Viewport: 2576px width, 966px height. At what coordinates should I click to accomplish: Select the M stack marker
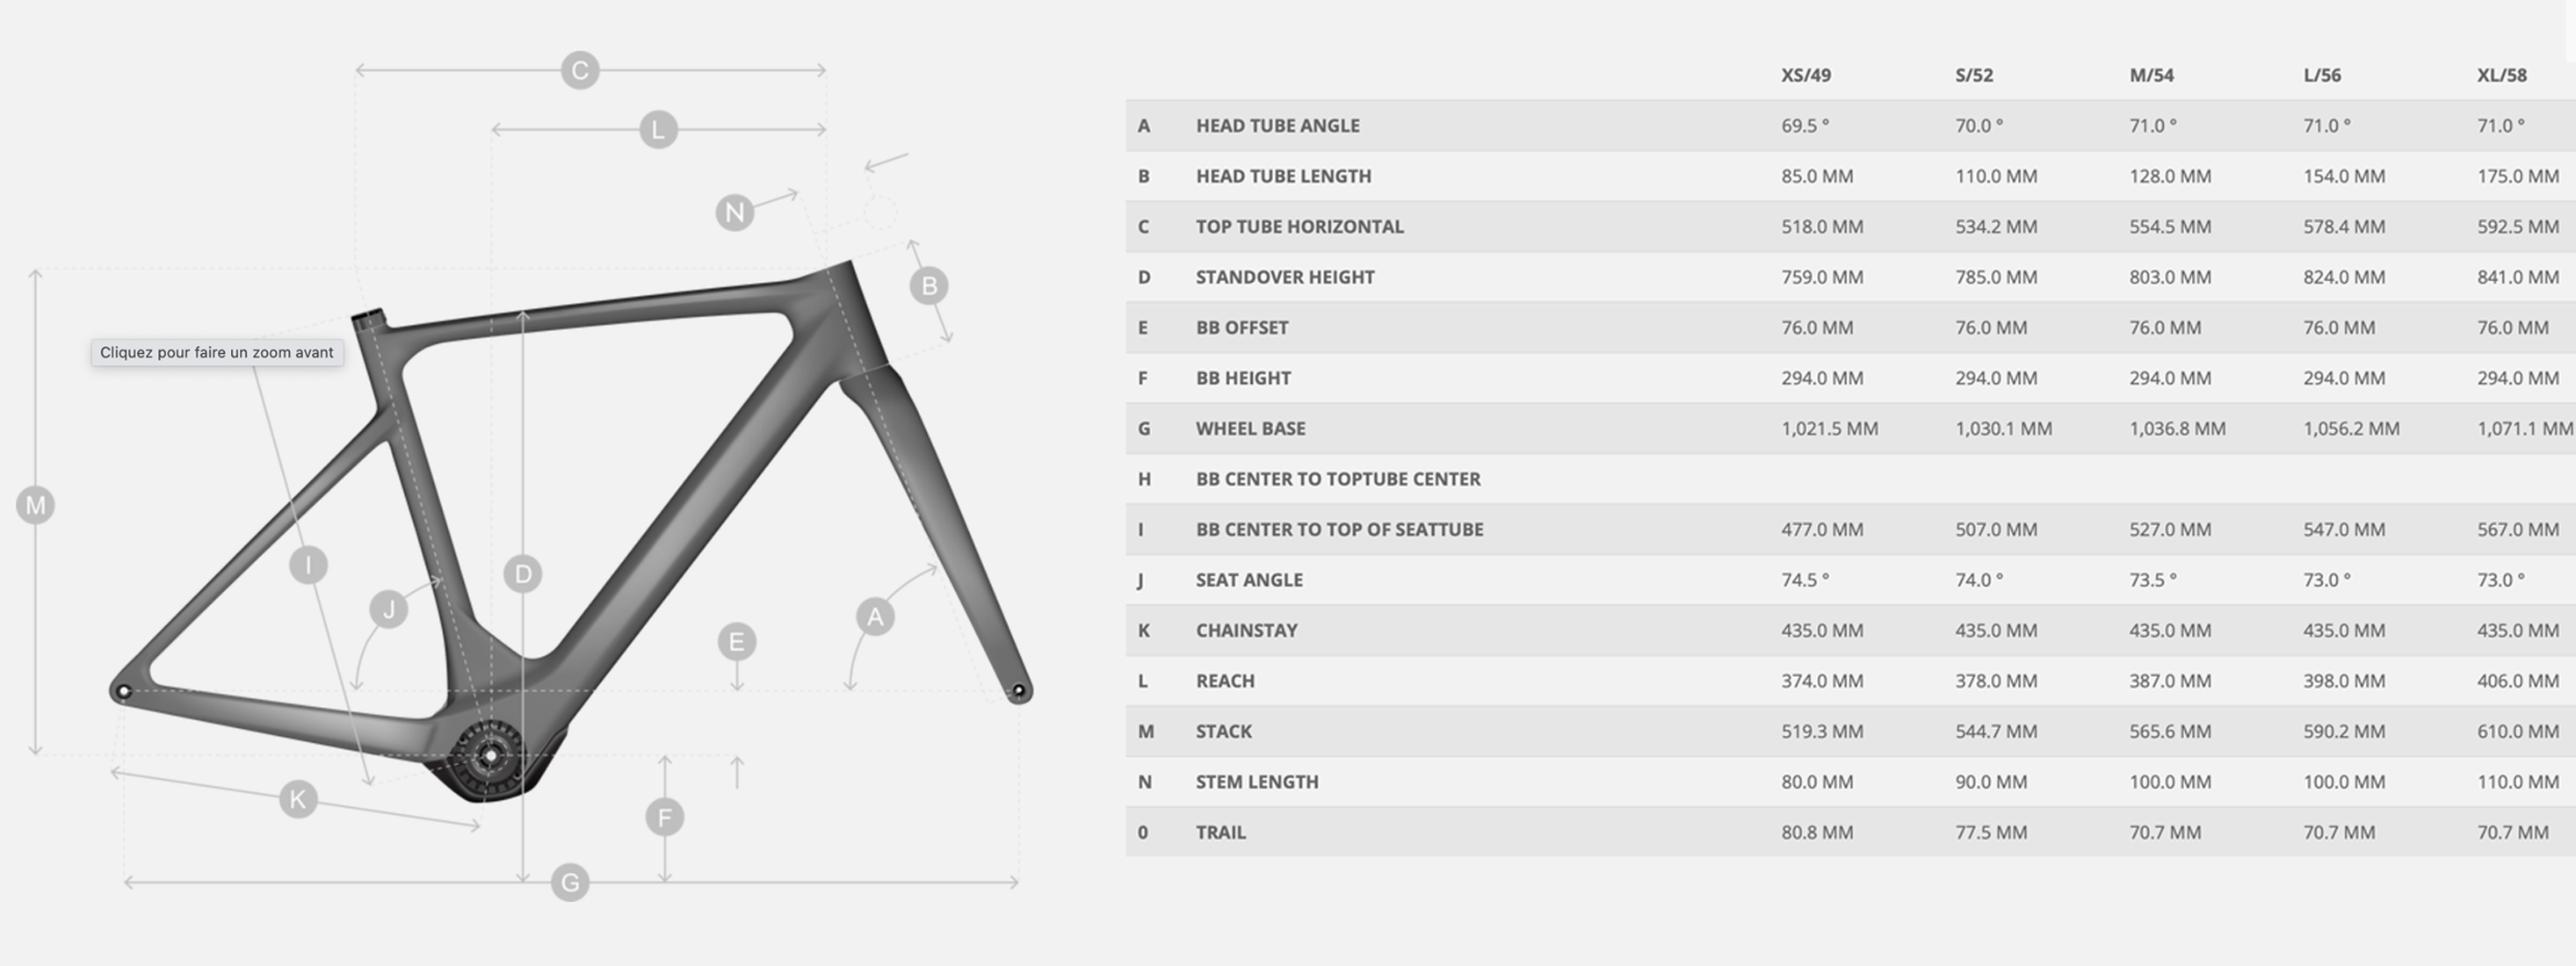tap(36, 505)
